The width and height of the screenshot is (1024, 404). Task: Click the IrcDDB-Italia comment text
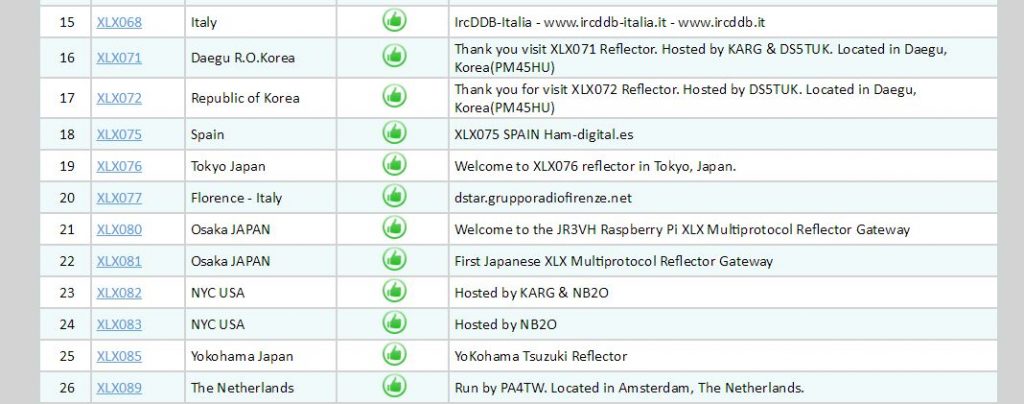[609, 22]
